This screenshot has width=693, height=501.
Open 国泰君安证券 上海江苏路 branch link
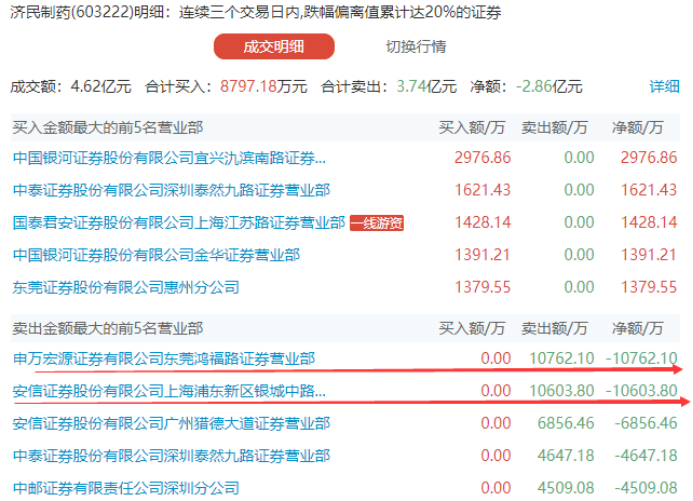(179, 222)
